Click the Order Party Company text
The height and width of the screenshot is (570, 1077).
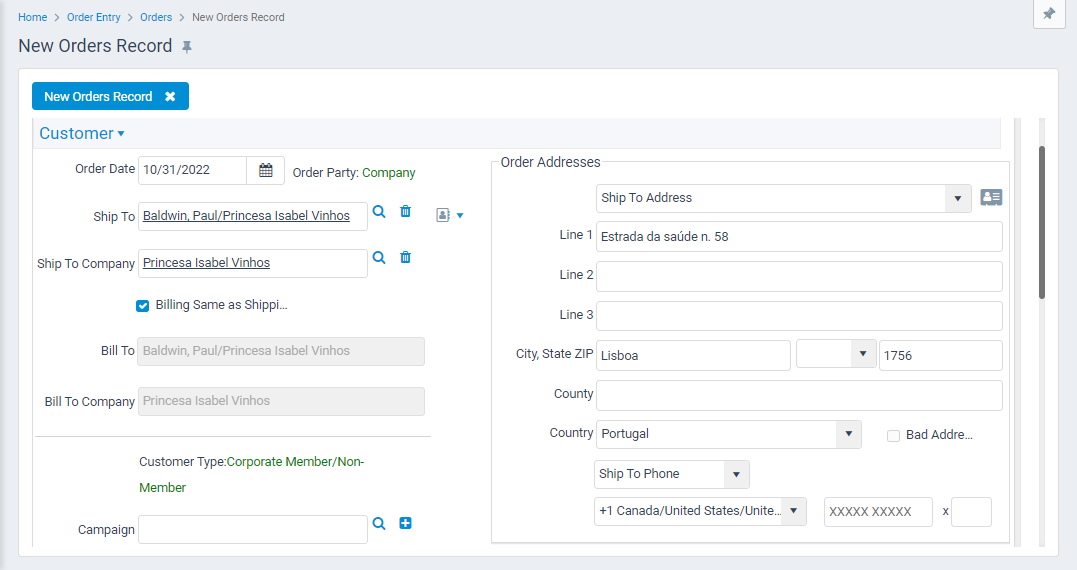click(x=389, y=172)
